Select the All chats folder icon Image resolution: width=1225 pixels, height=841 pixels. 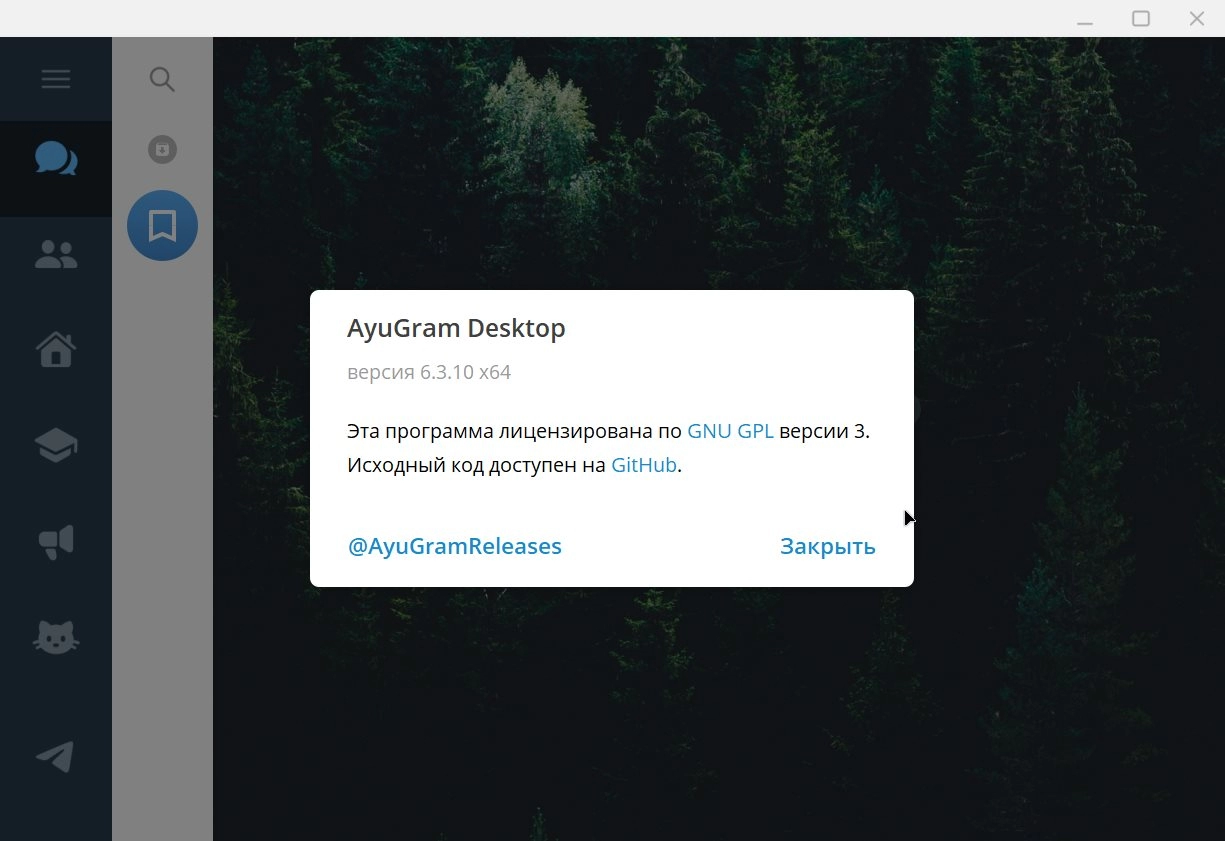point(56,158)
